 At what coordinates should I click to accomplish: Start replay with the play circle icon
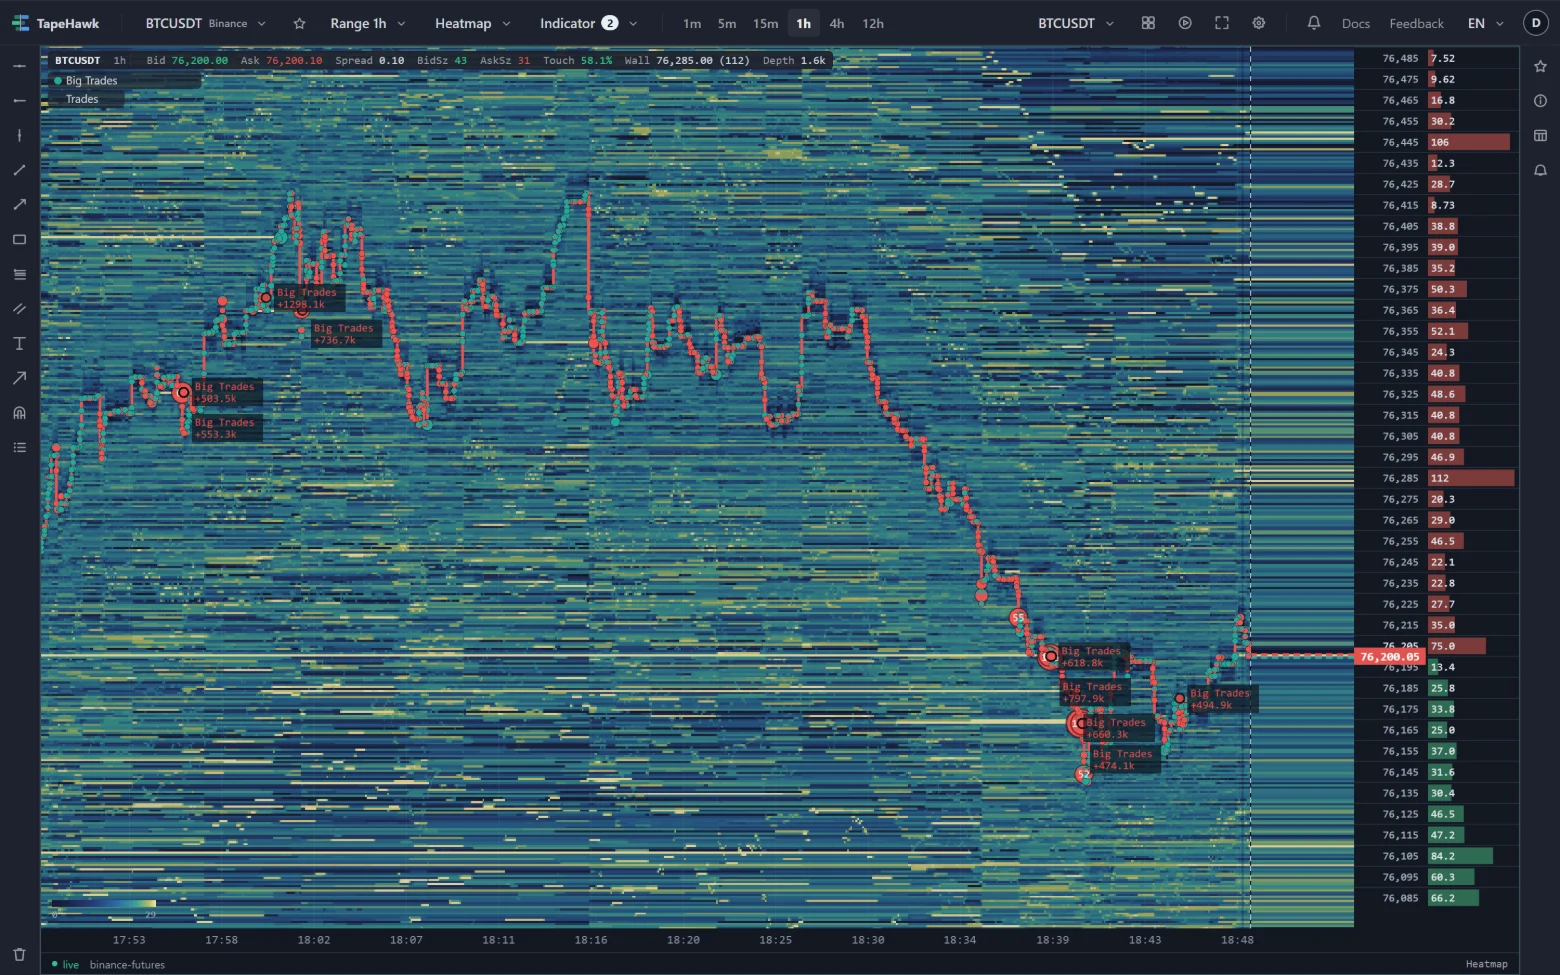1185,23
